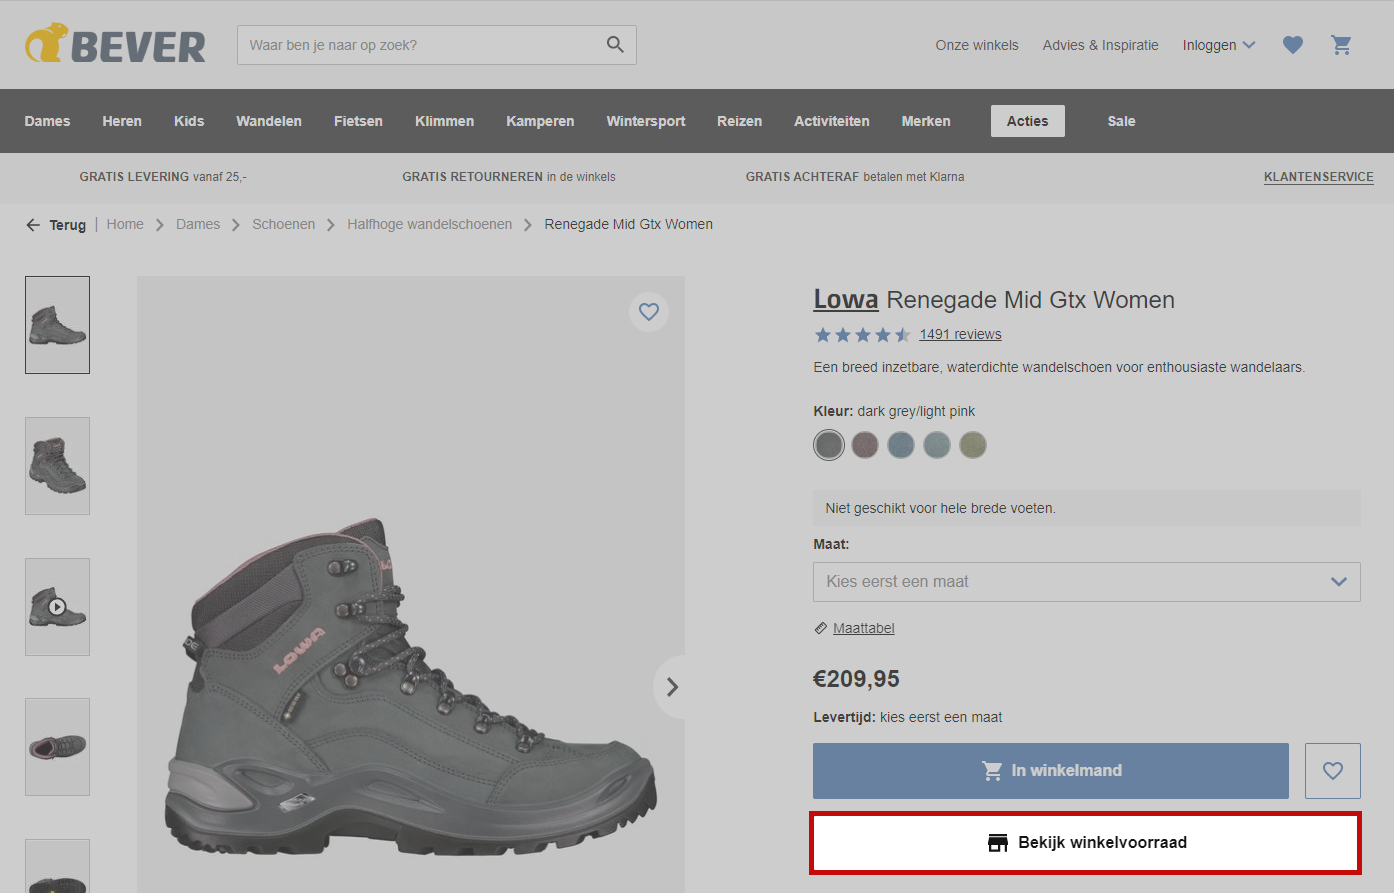Open the Acties menu tab
1394x893 pixels.
(x=1027, y=121)
